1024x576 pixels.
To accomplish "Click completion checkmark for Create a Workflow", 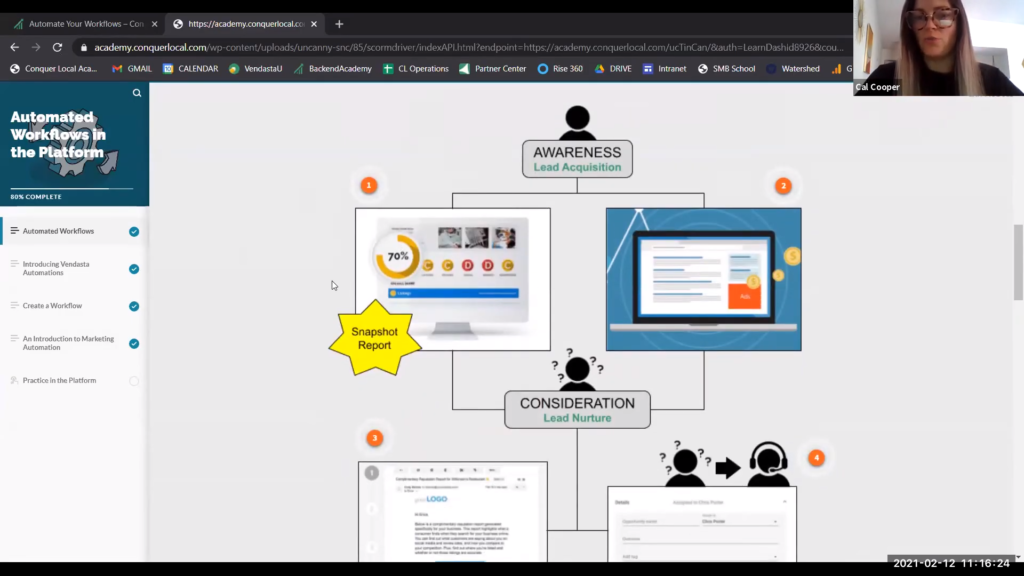I will (134, 306).
